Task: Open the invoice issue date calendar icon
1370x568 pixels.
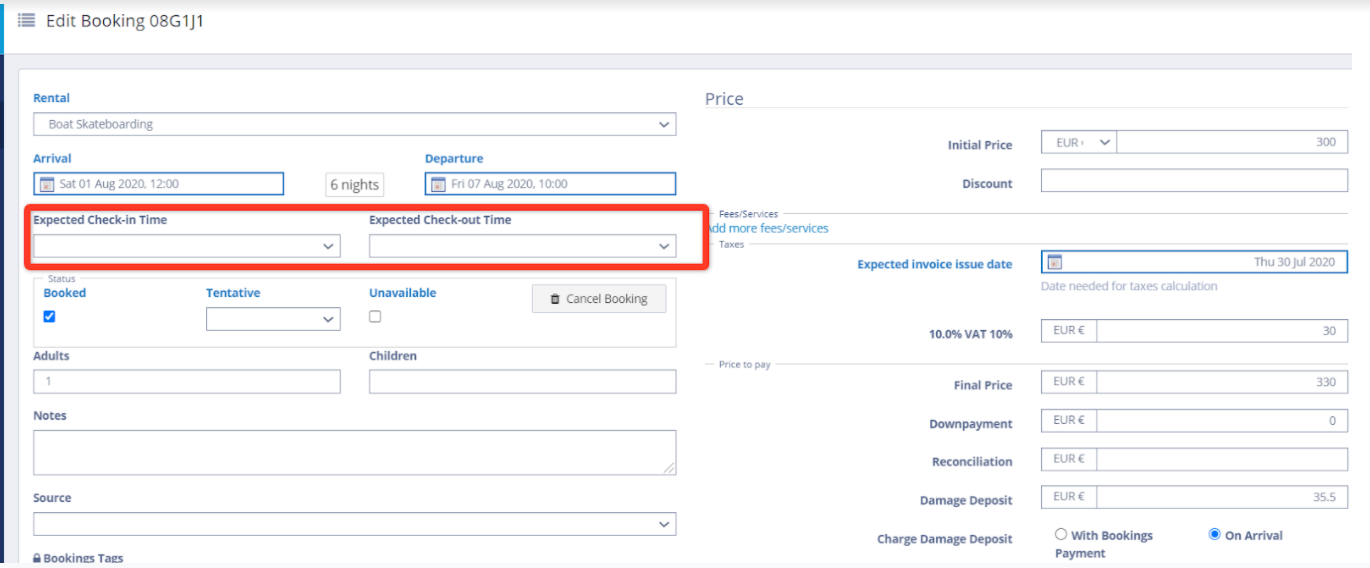Action: 1054,262
